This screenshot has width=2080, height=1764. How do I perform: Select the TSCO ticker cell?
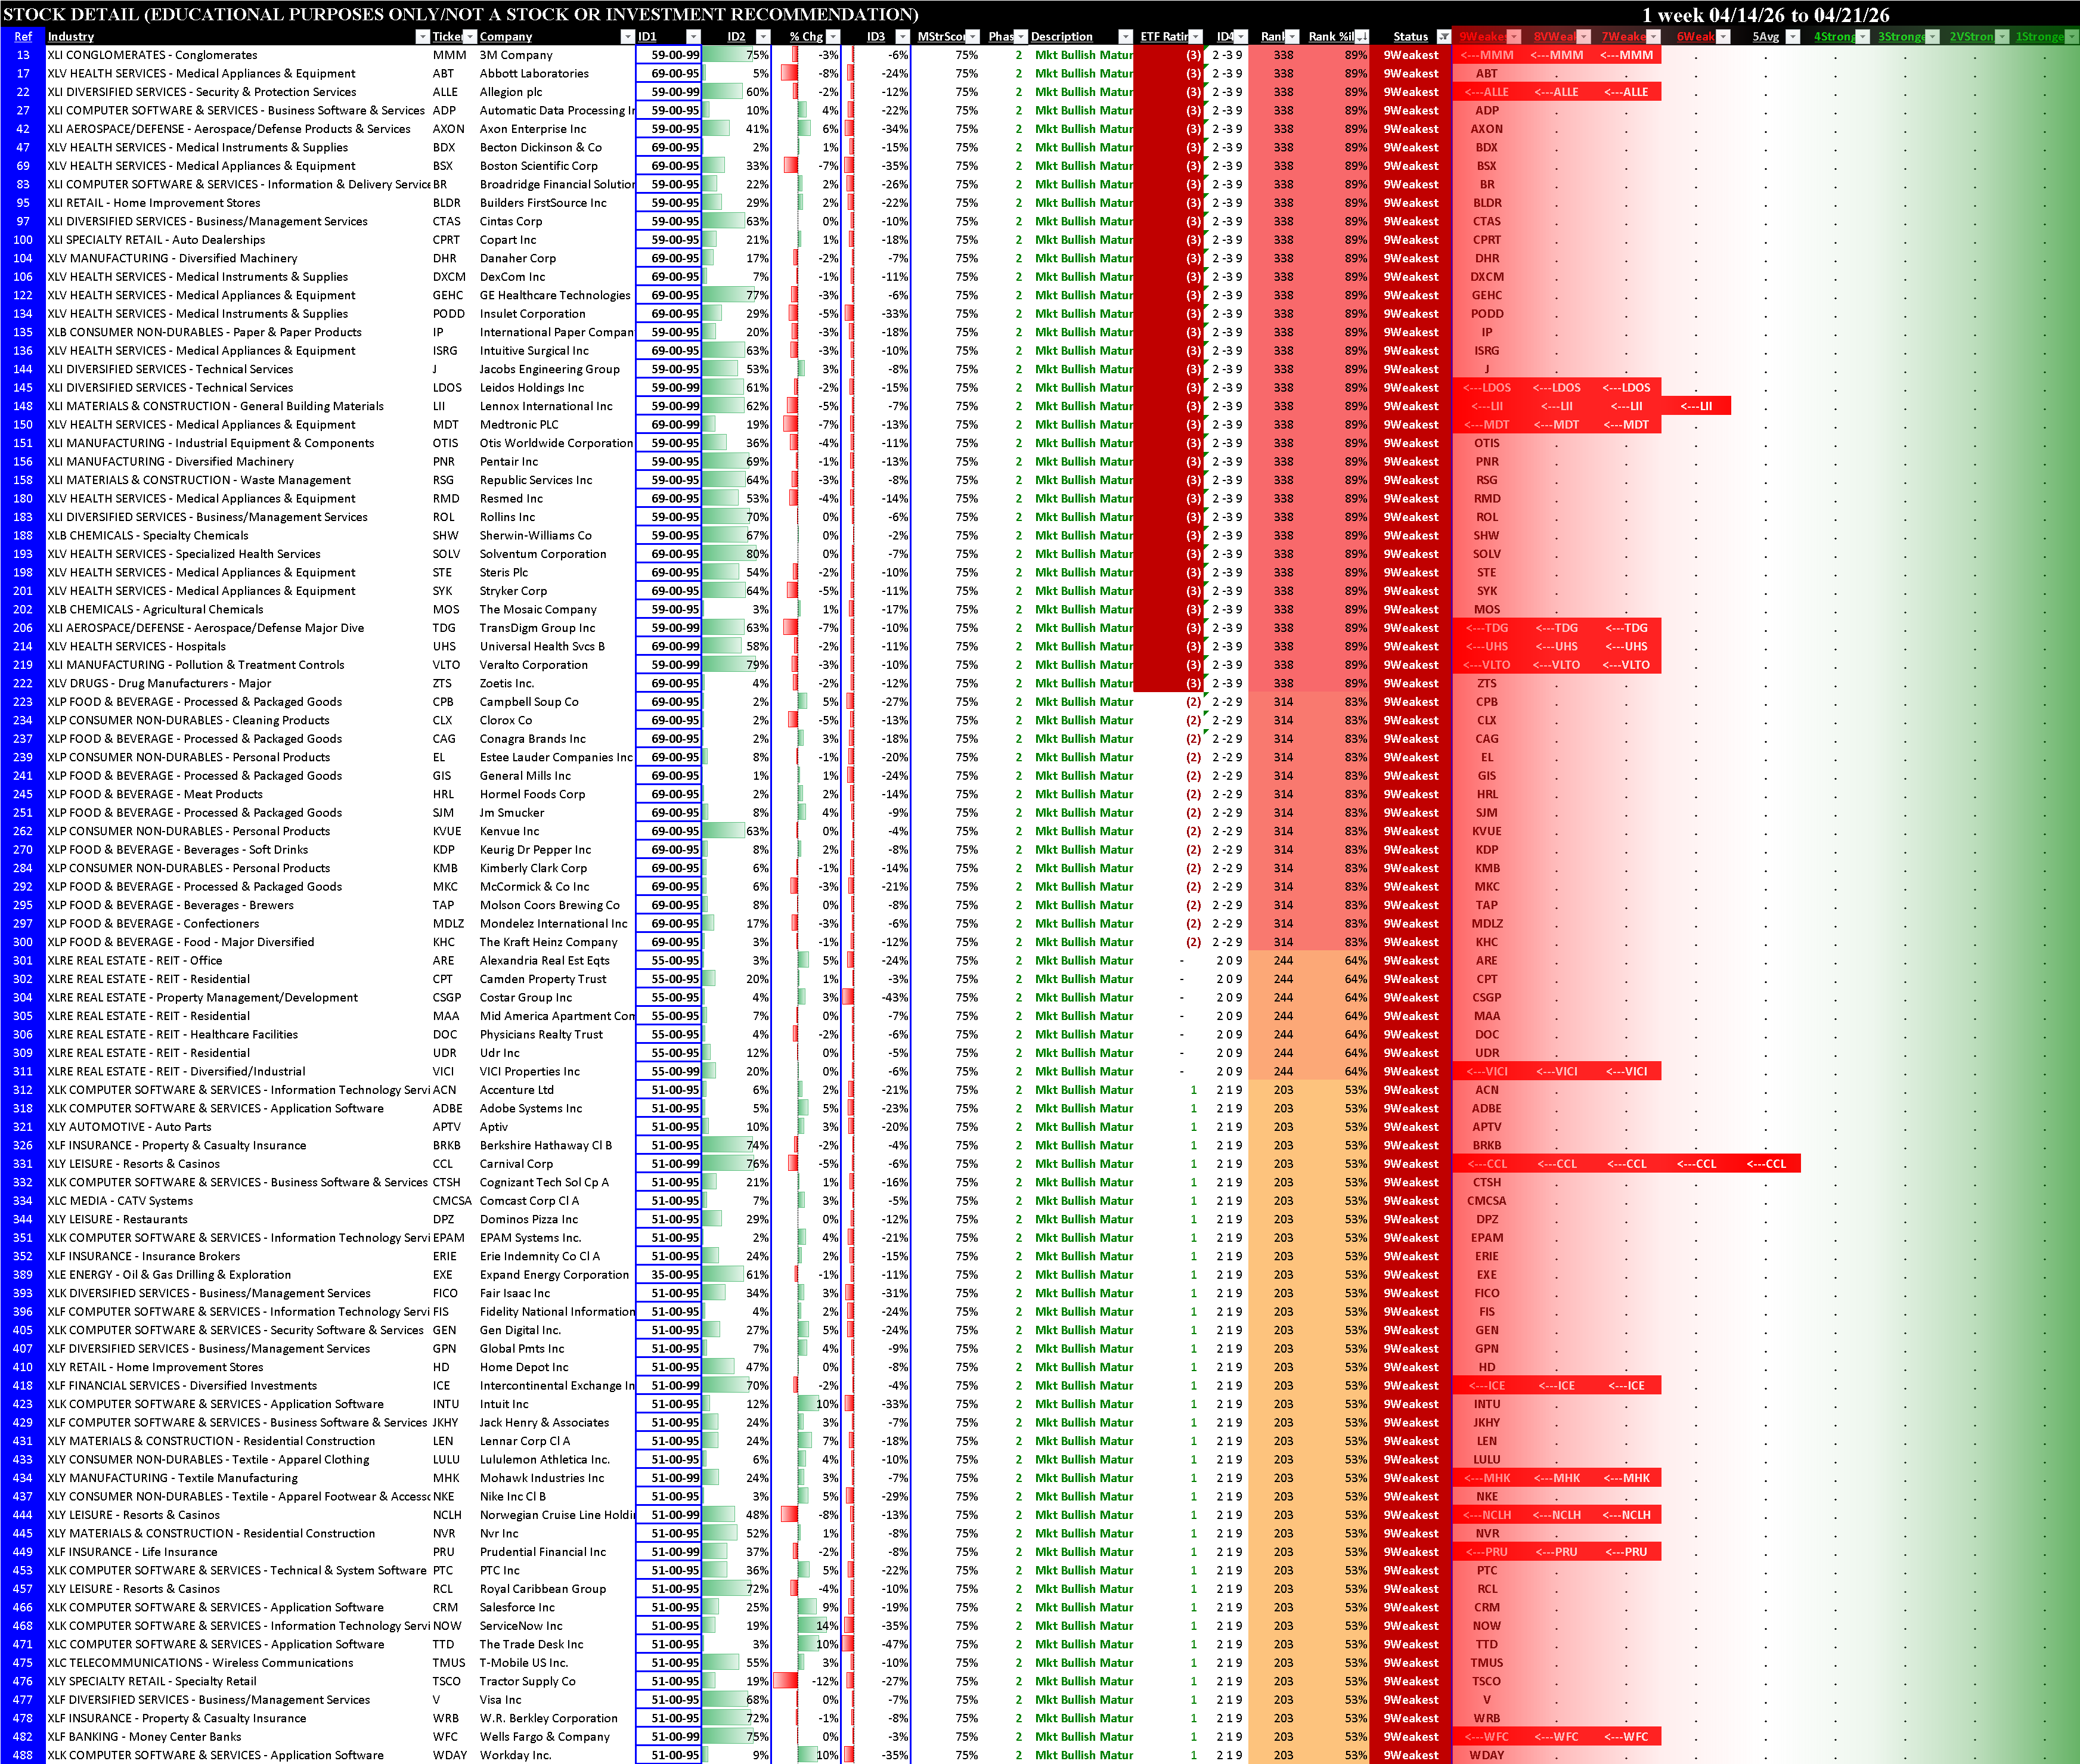[446, 1681]
